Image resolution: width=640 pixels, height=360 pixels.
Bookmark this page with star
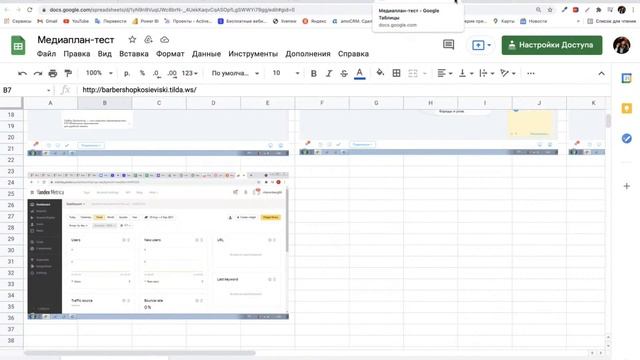point(550,10)
